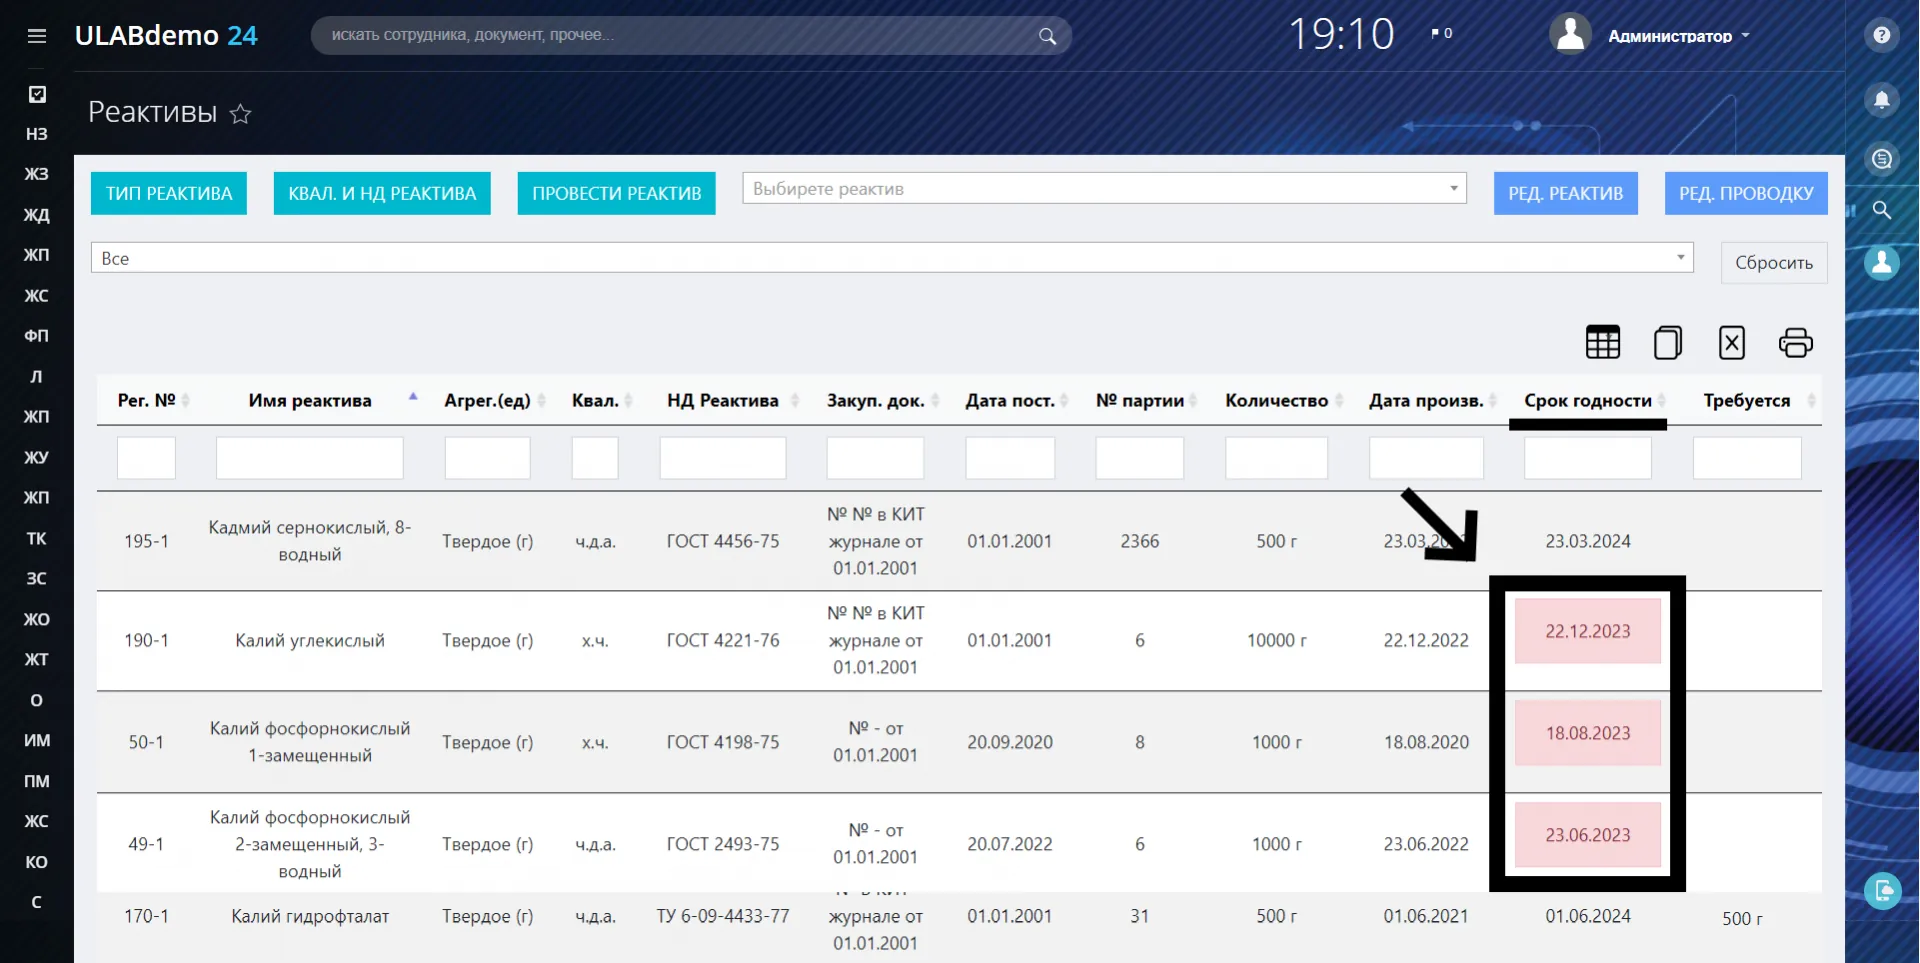Click КВАЛ. И НД РЕАКТИВА button
This screenshot has width=1920, height=963.
(x=382, y=193)
